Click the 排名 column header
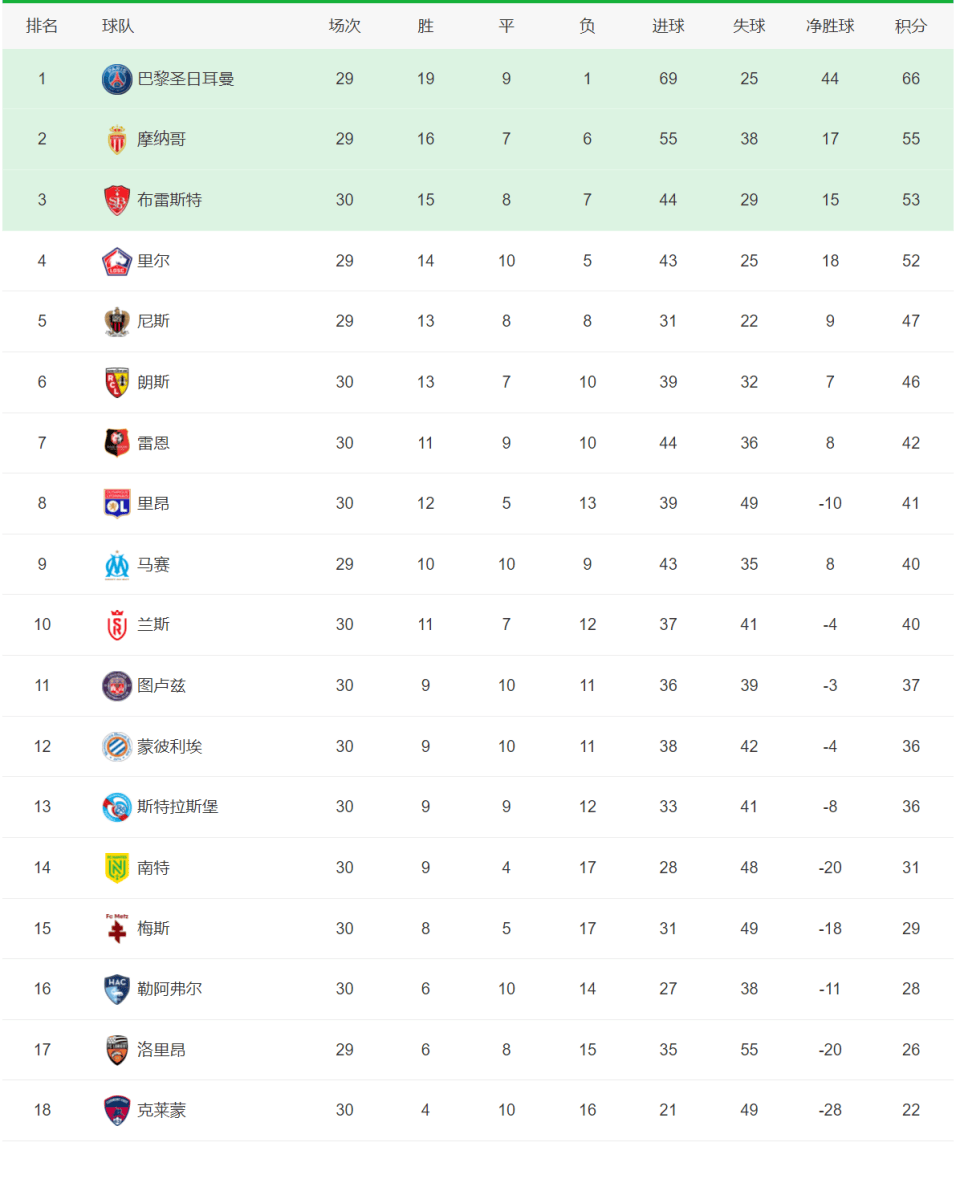Screen dimensions: 960x1187 click(42, 26)
